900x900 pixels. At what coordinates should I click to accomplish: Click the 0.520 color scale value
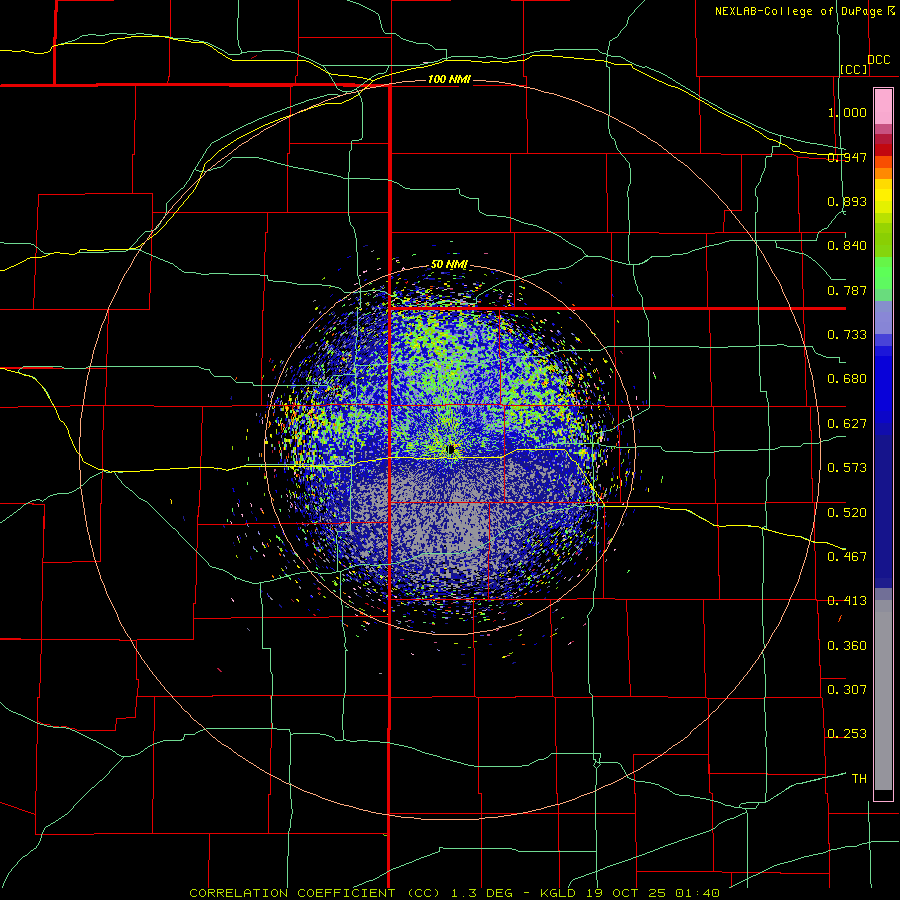tap(847, 513)
